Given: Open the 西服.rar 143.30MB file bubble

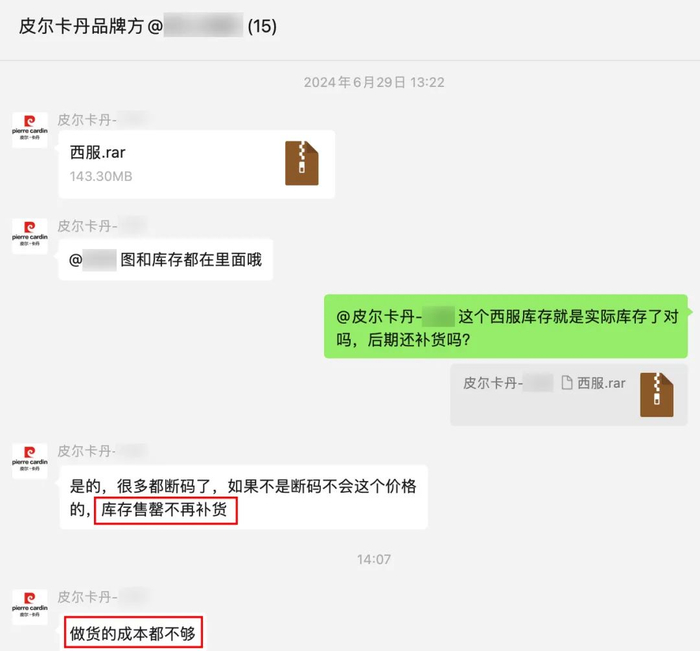Looking at the screenshot, I should pos(196,164).
